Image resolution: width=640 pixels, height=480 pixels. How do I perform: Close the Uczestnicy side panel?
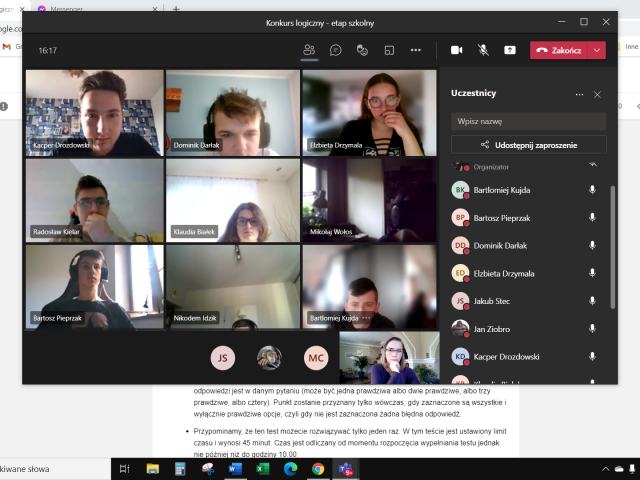(x=597, y=95)
